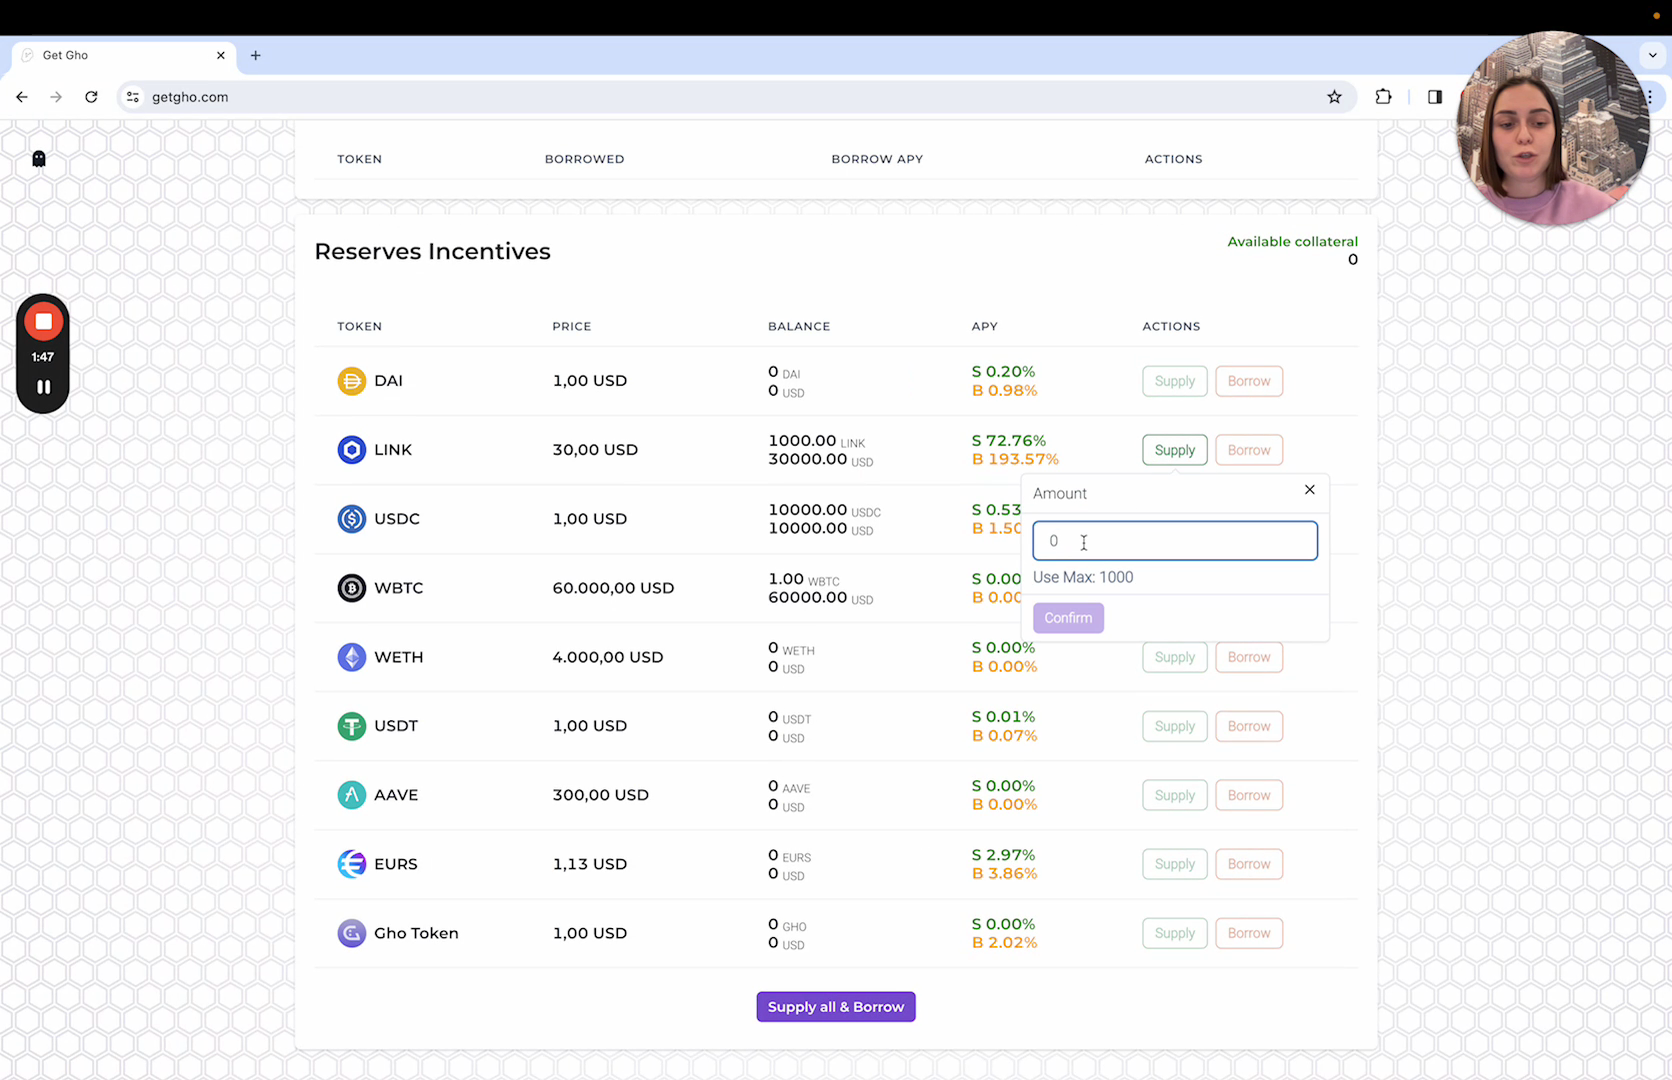Screen dimensions: 1672x1080
Task: View site information icon in address bar
Action: (133, 97)
